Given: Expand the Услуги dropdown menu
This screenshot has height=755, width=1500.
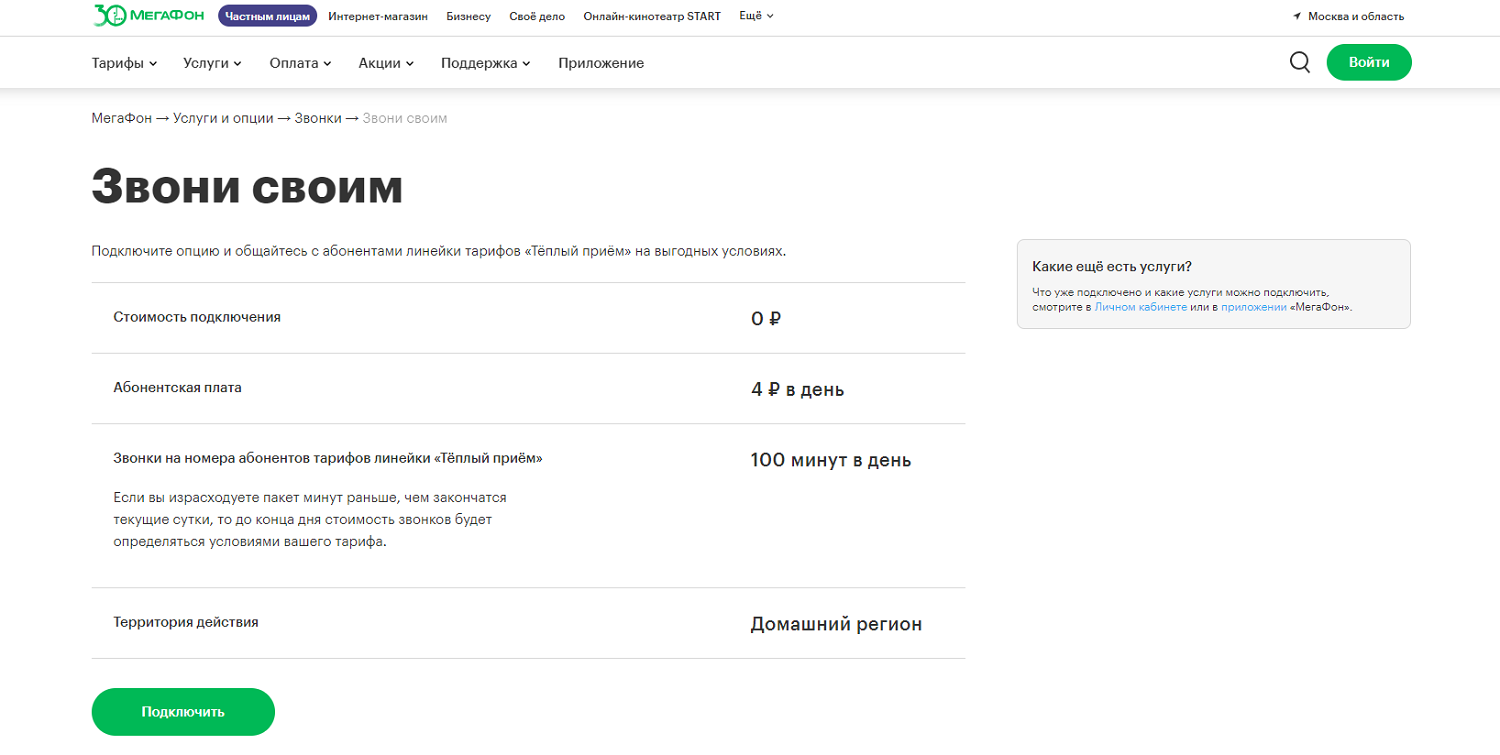Looking at the screenshot, I should tap(212, 63).
